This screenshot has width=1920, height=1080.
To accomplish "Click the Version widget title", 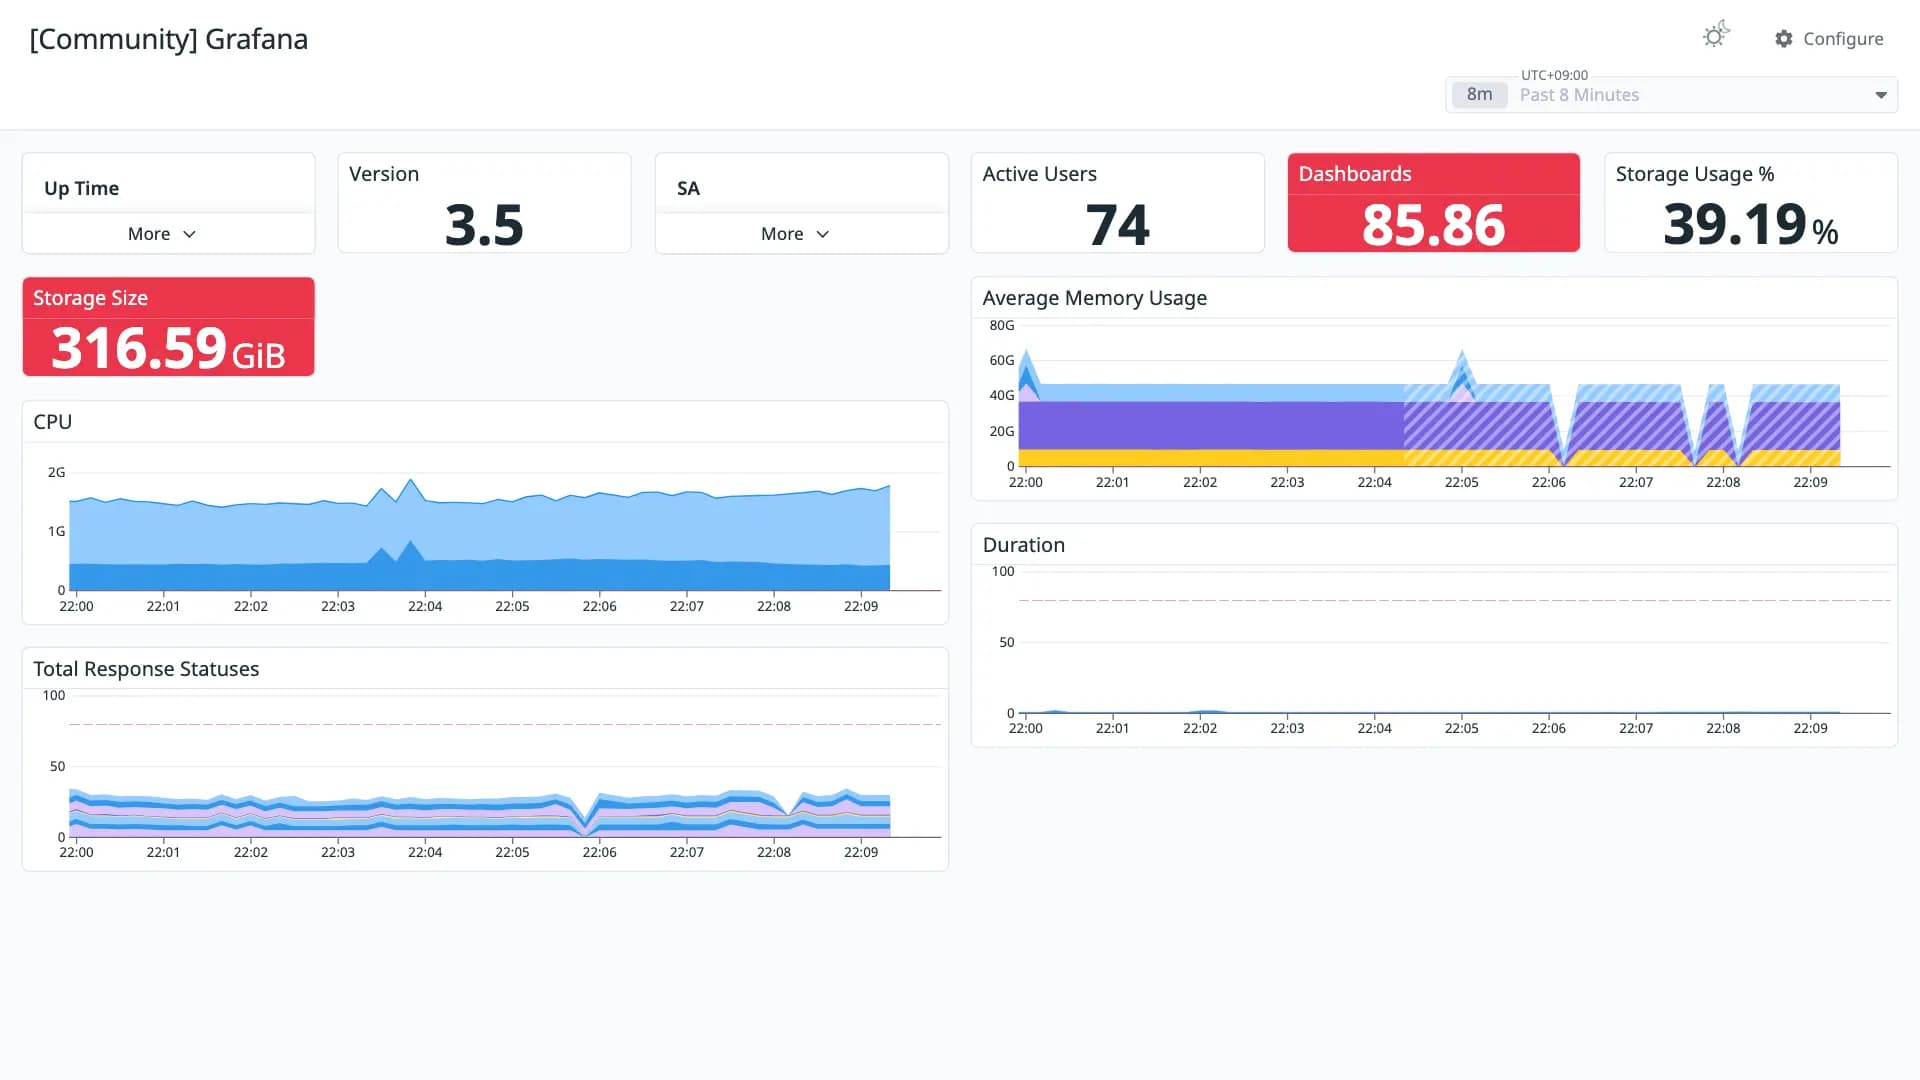I will (384, 174).
